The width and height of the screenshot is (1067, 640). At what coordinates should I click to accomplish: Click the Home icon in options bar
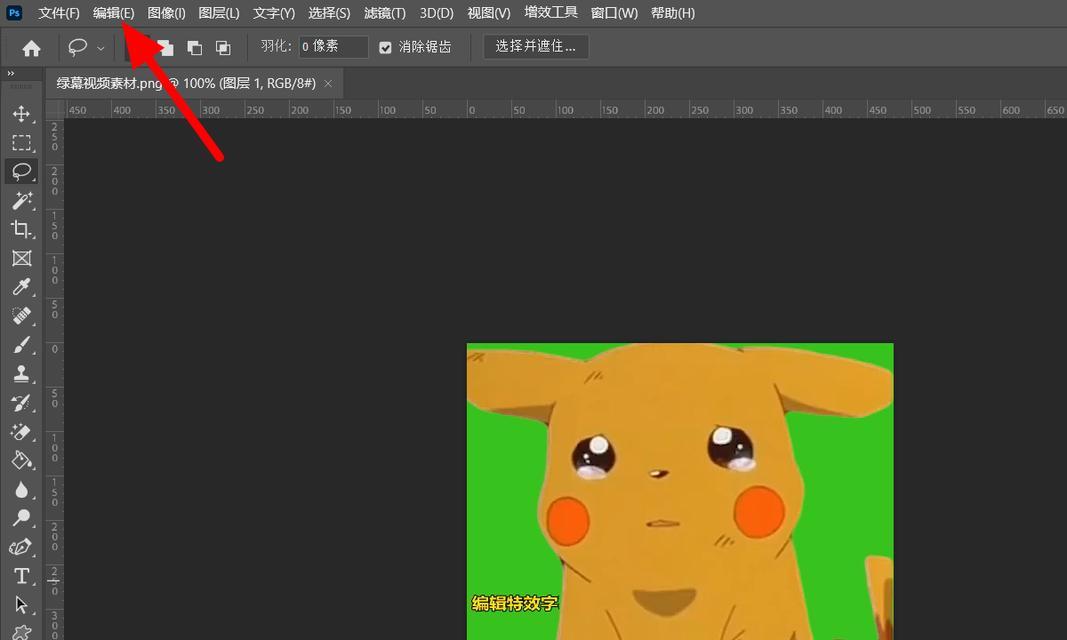pos(31,48)
